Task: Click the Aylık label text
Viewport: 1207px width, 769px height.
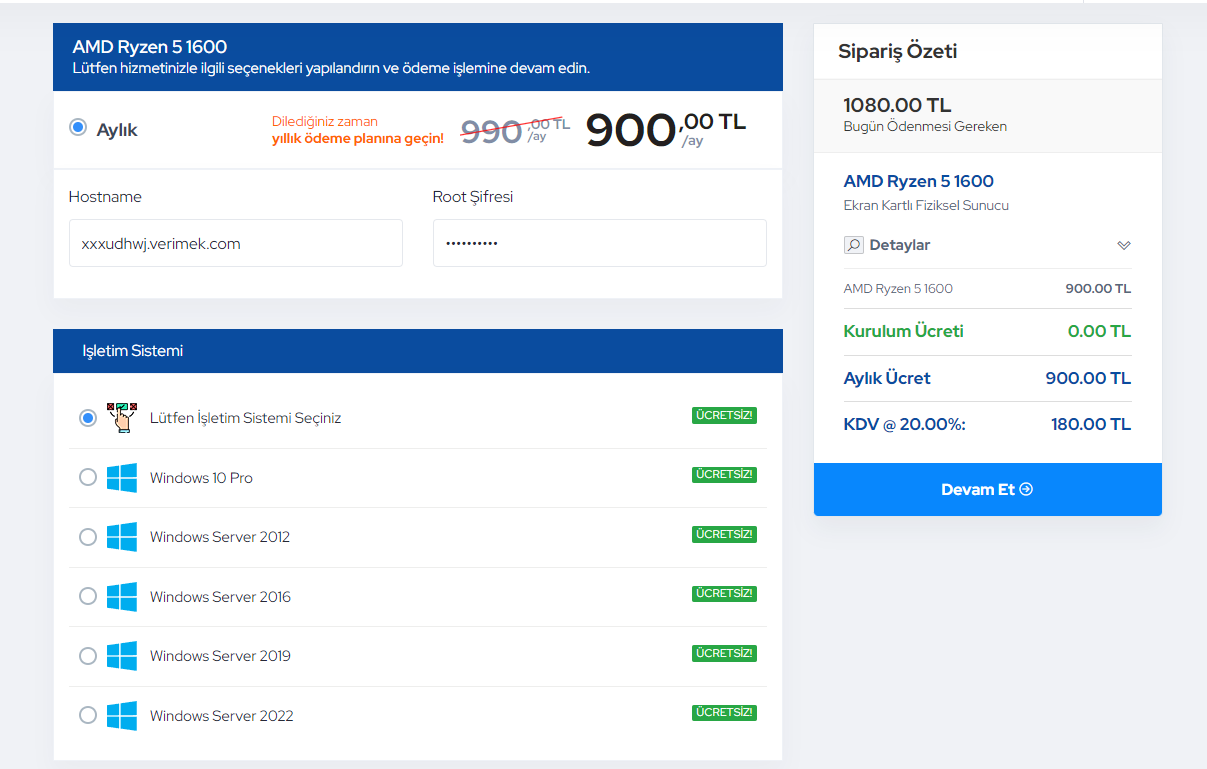Action: [117, 130]
